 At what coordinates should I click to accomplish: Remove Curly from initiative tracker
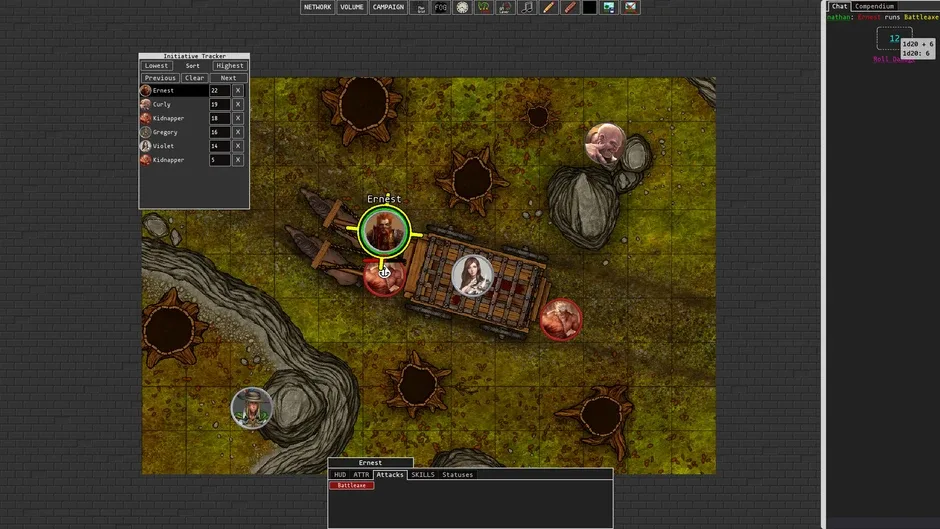[238, 104]
